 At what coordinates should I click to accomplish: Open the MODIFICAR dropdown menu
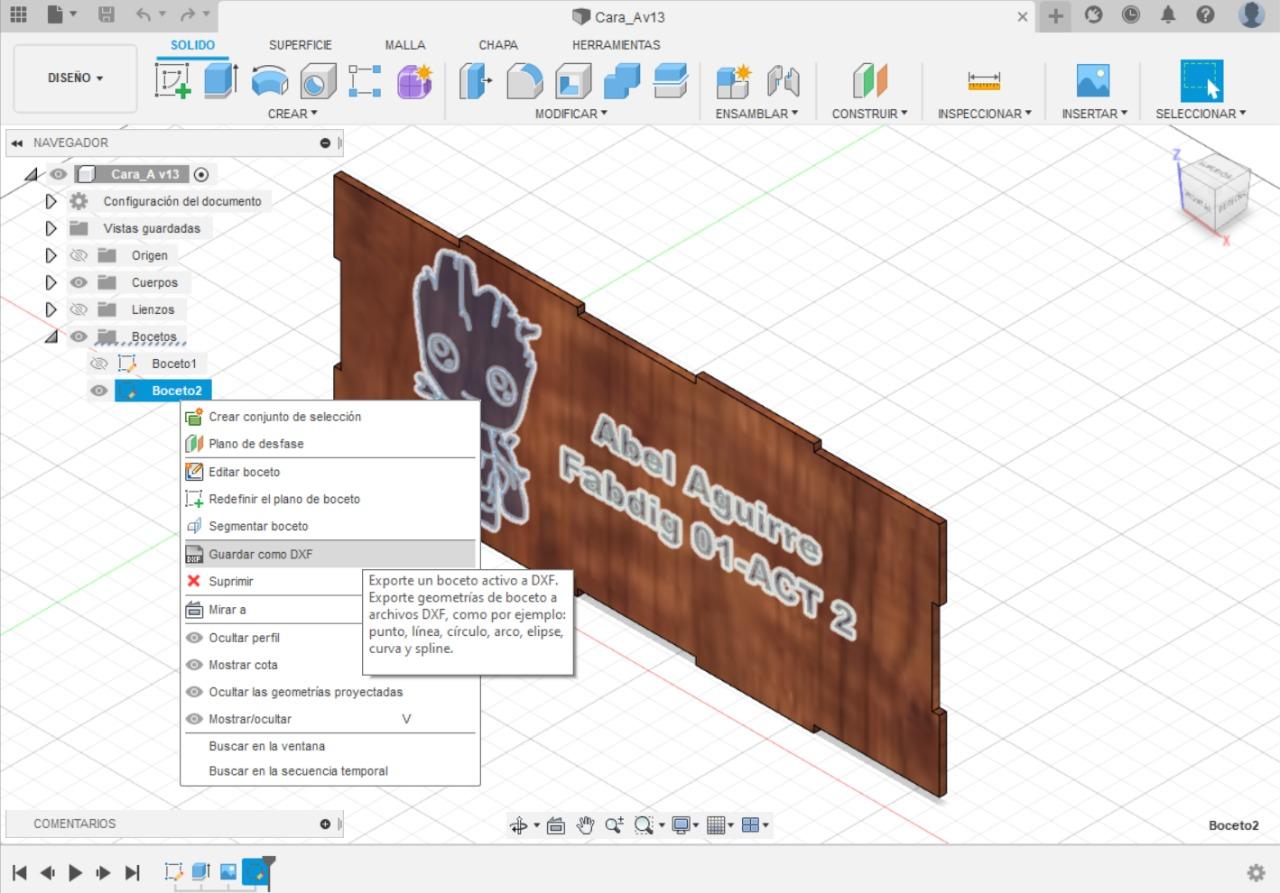coord(571,114)
